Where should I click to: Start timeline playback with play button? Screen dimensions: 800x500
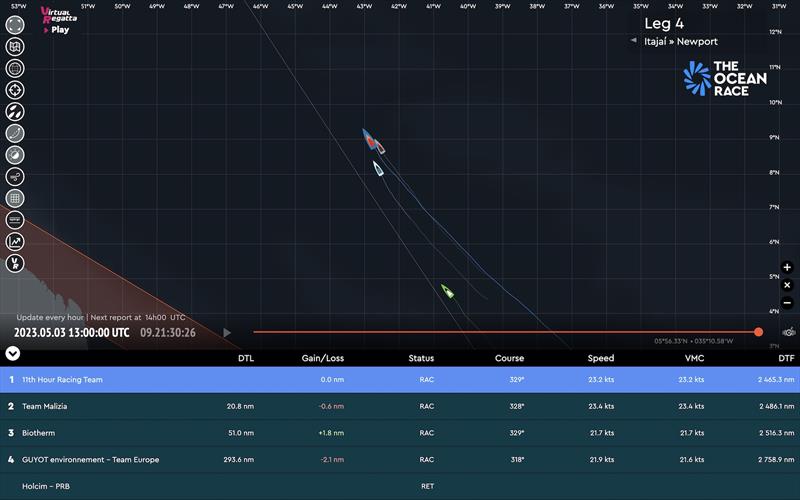[227, 333]
